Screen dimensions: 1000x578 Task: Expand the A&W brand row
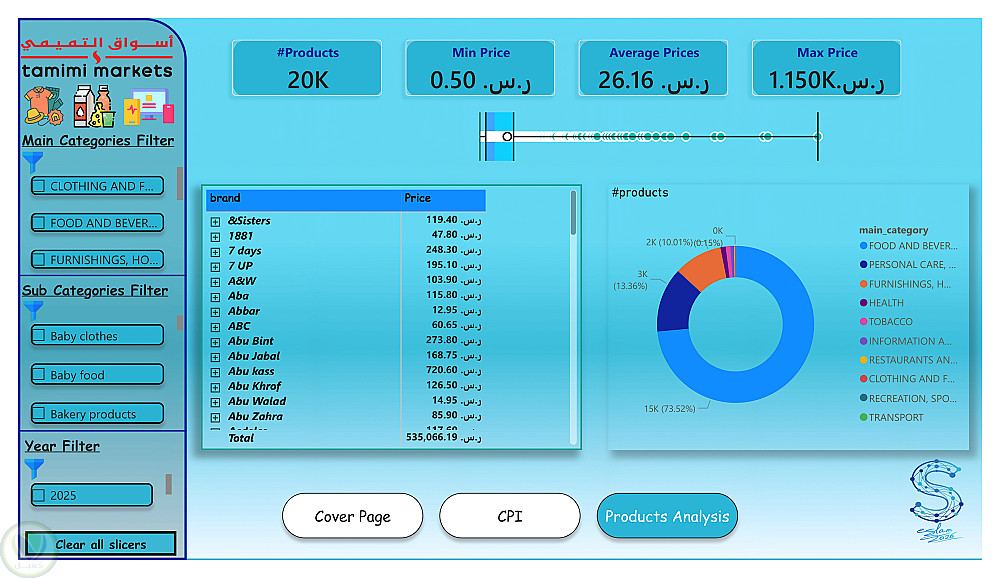tap(216, 281)
